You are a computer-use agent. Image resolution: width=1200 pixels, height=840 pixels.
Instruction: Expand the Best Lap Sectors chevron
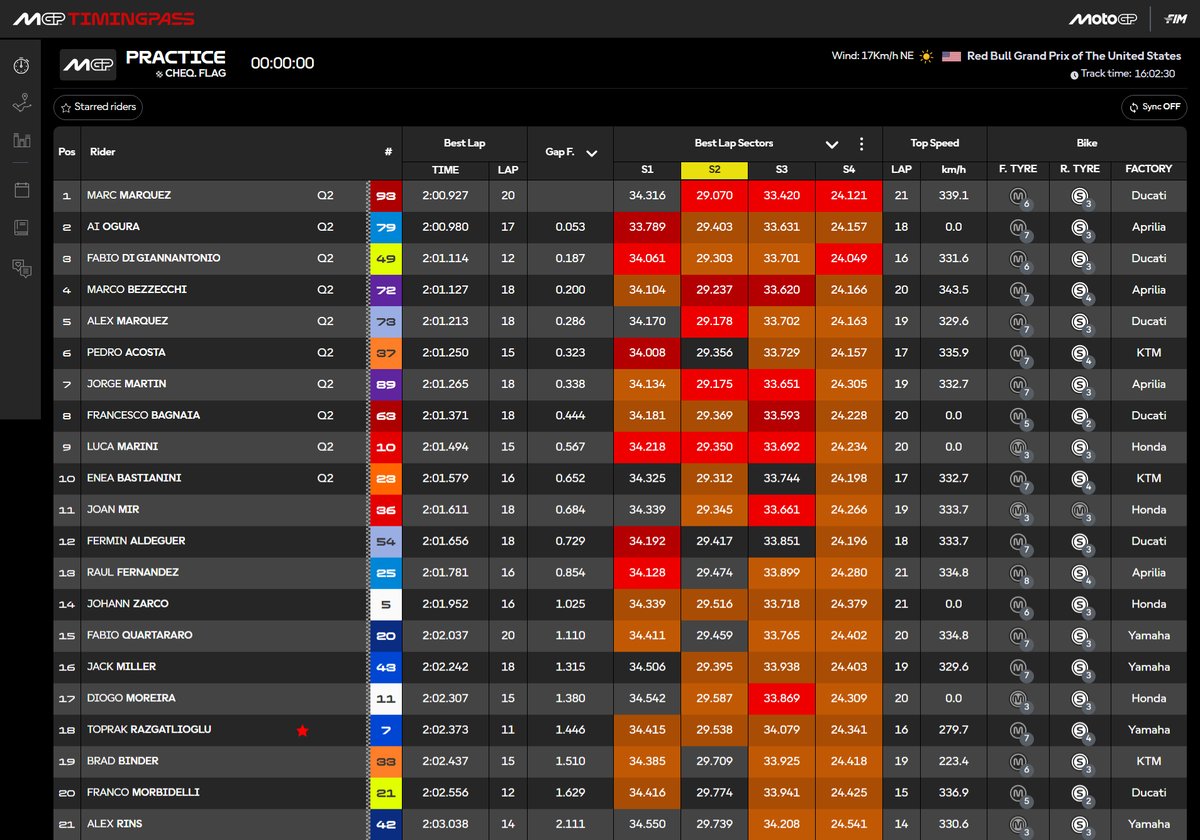click(832, 144)
